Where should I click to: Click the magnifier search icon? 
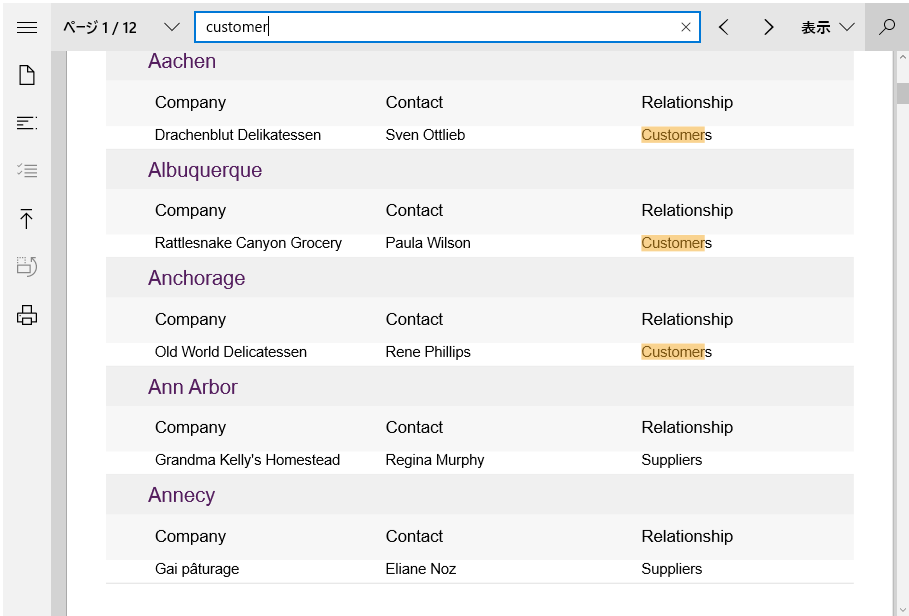887,27
